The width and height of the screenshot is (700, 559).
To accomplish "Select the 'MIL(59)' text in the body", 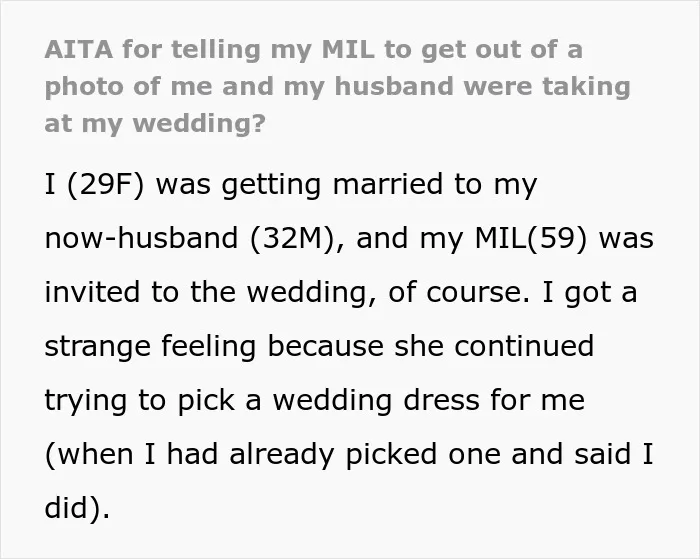I will [x=530, y=238].
